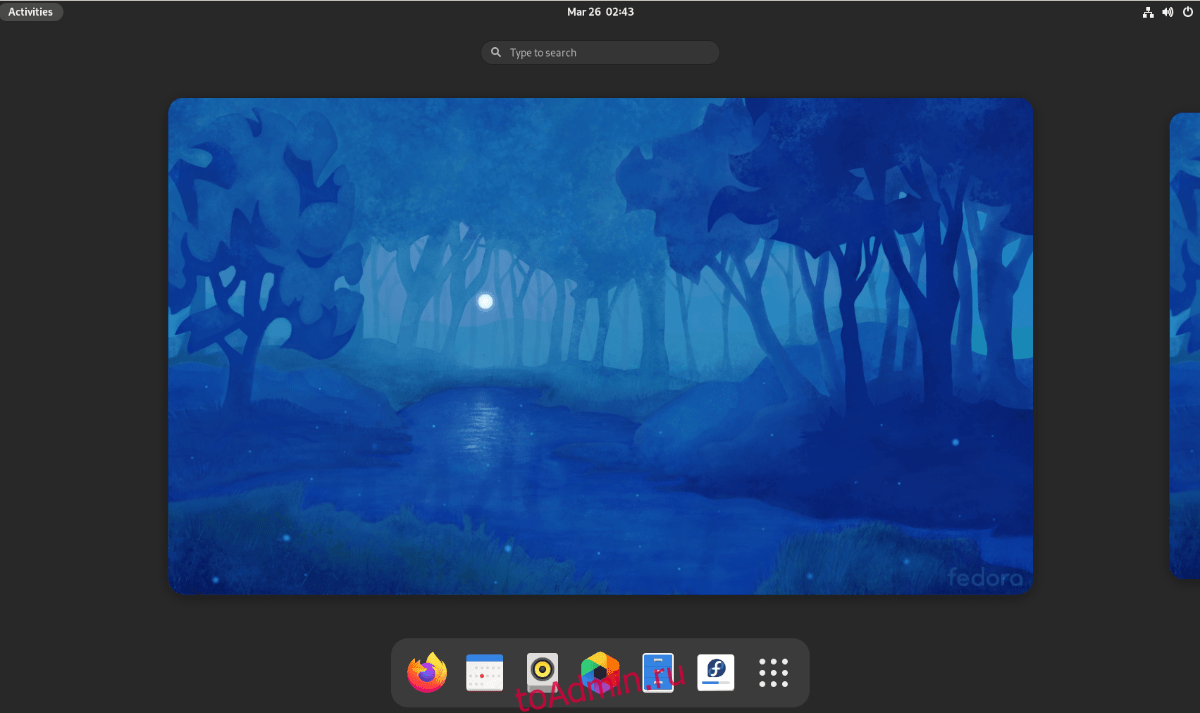Show all applications grid
The image size is (1200, 713).
point(774,672)
